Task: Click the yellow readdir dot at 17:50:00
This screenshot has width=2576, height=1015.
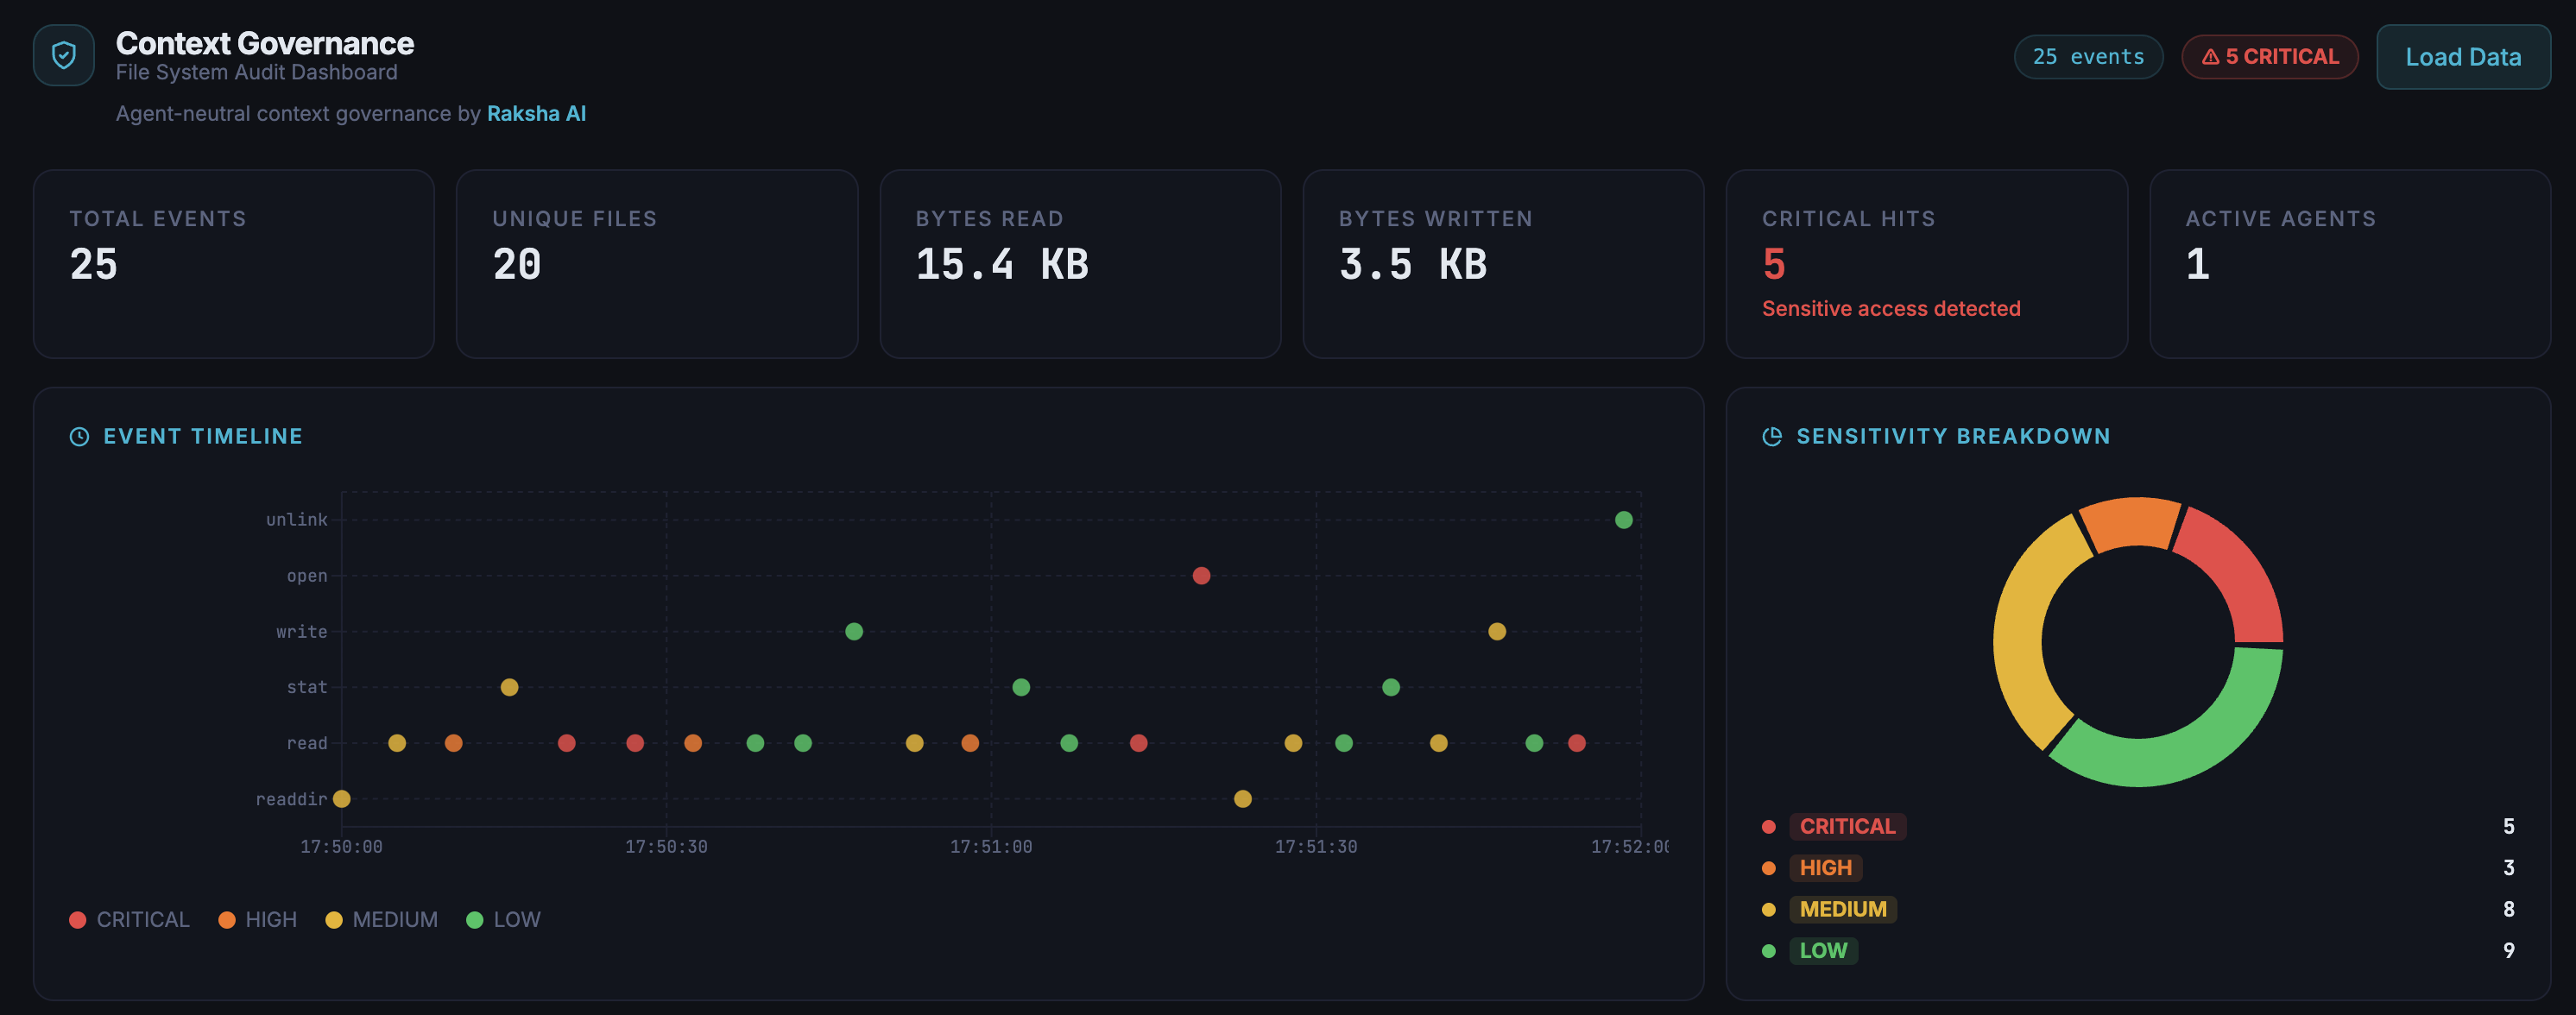Action: point(342,799)
